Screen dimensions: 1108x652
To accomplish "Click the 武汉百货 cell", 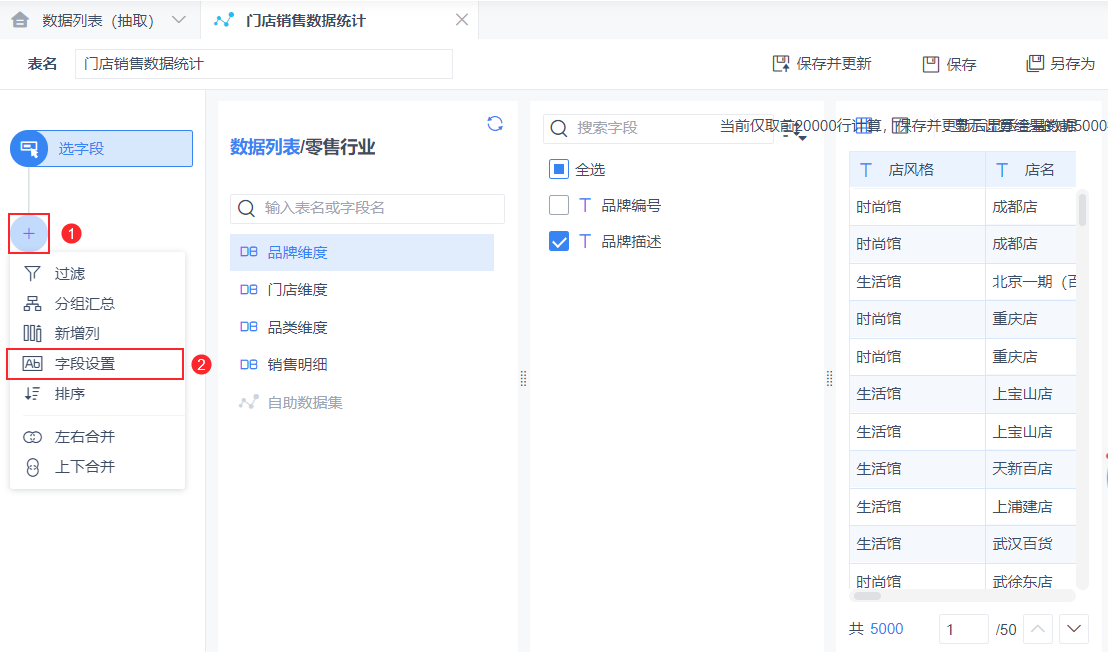I will coord(1031,544).
